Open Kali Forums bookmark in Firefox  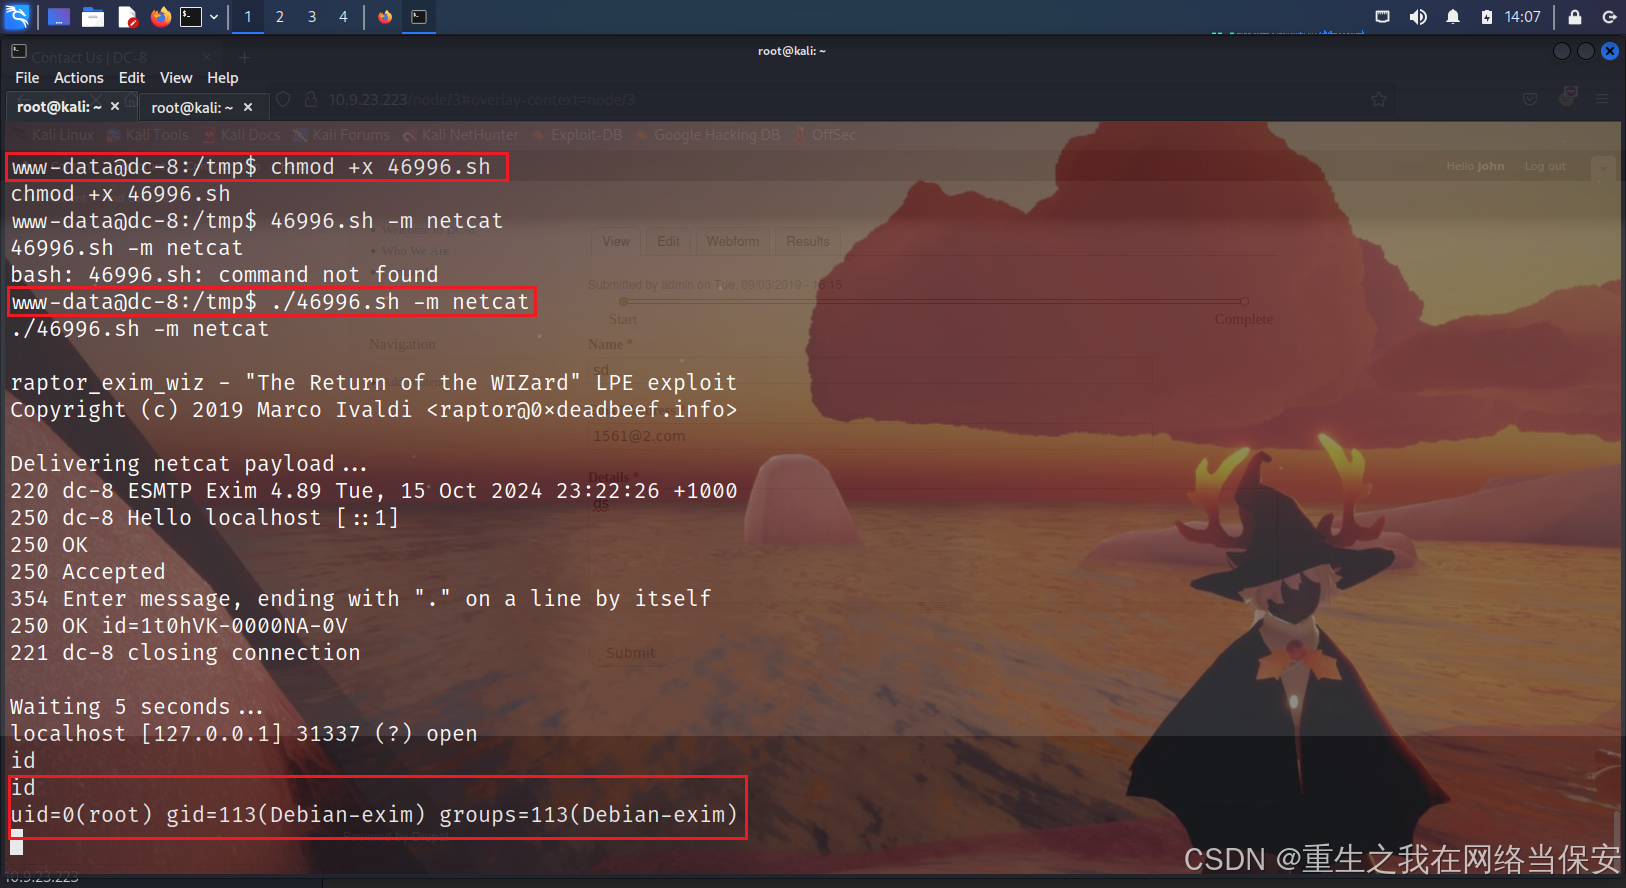[x=342, y=135]
